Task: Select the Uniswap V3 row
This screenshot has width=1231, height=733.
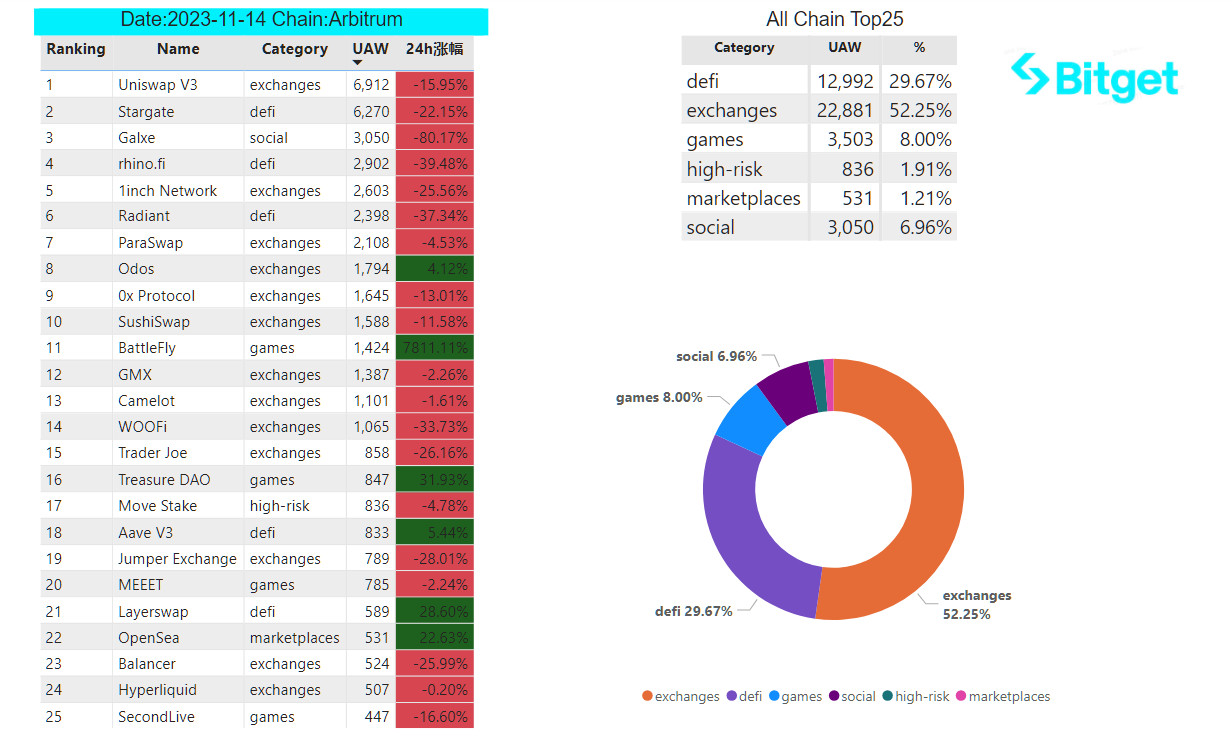Action: (x=257, y=85)
